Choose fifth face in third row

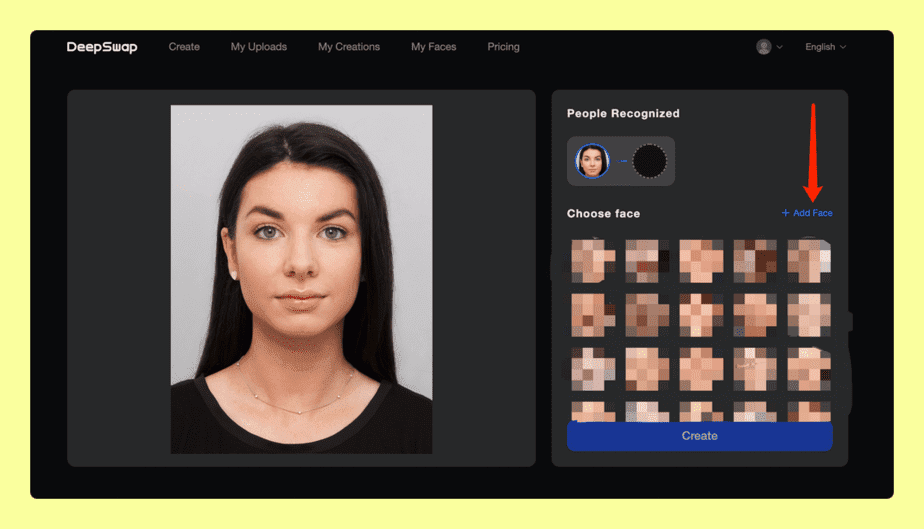pyautogui.click(x=809, y=369)
